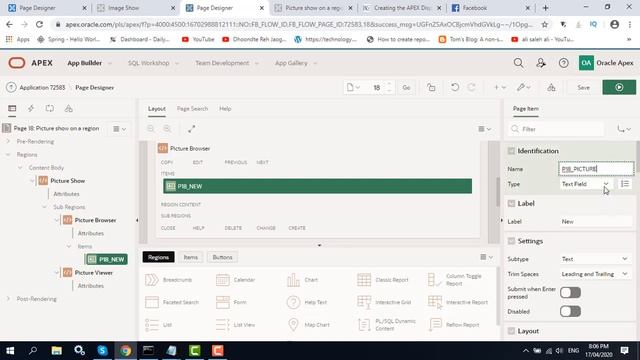640x360 pixels.
Task: Switch to the Layout tab
Action: [157, 109]
